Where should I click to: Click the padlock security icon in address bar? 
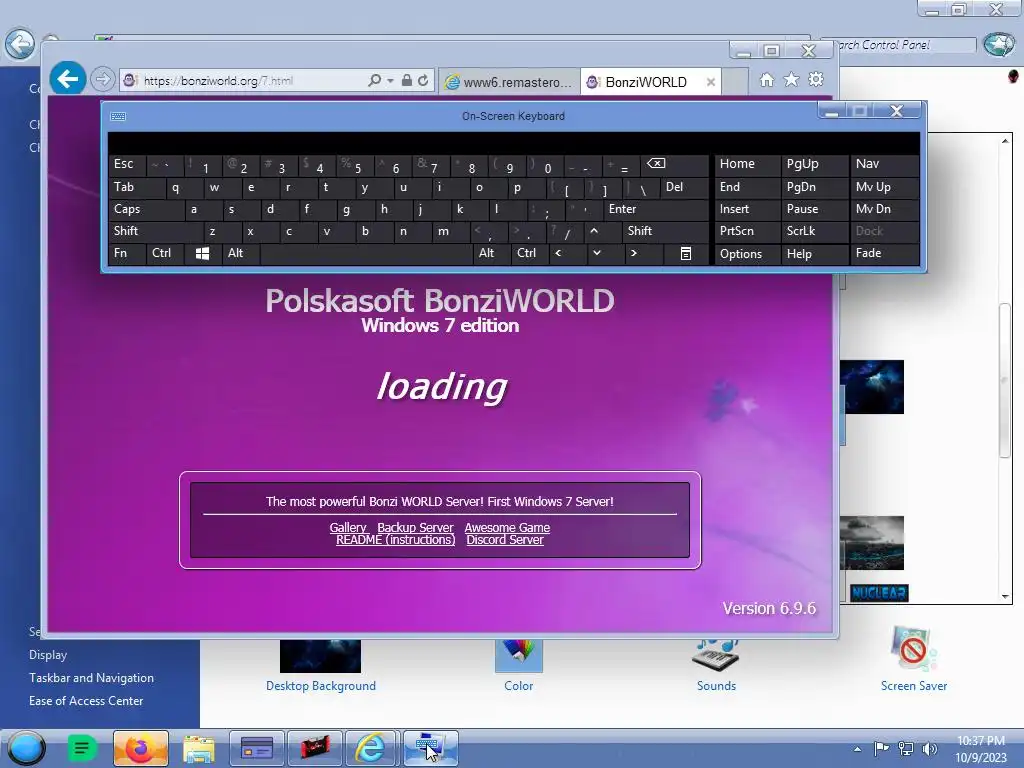pyautogui.click(x=406, y=80)
